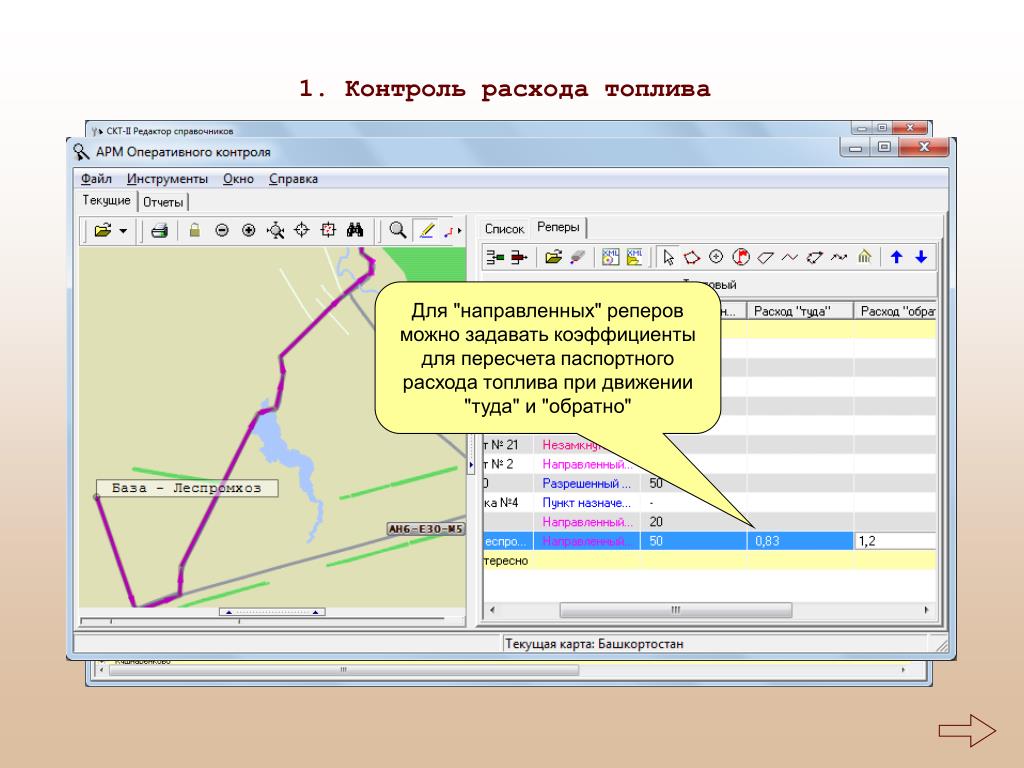The width and height of the screenshot is (1024, 768).
Task: Select the 'Направленный' row with value 20
Action: (709, 522)
